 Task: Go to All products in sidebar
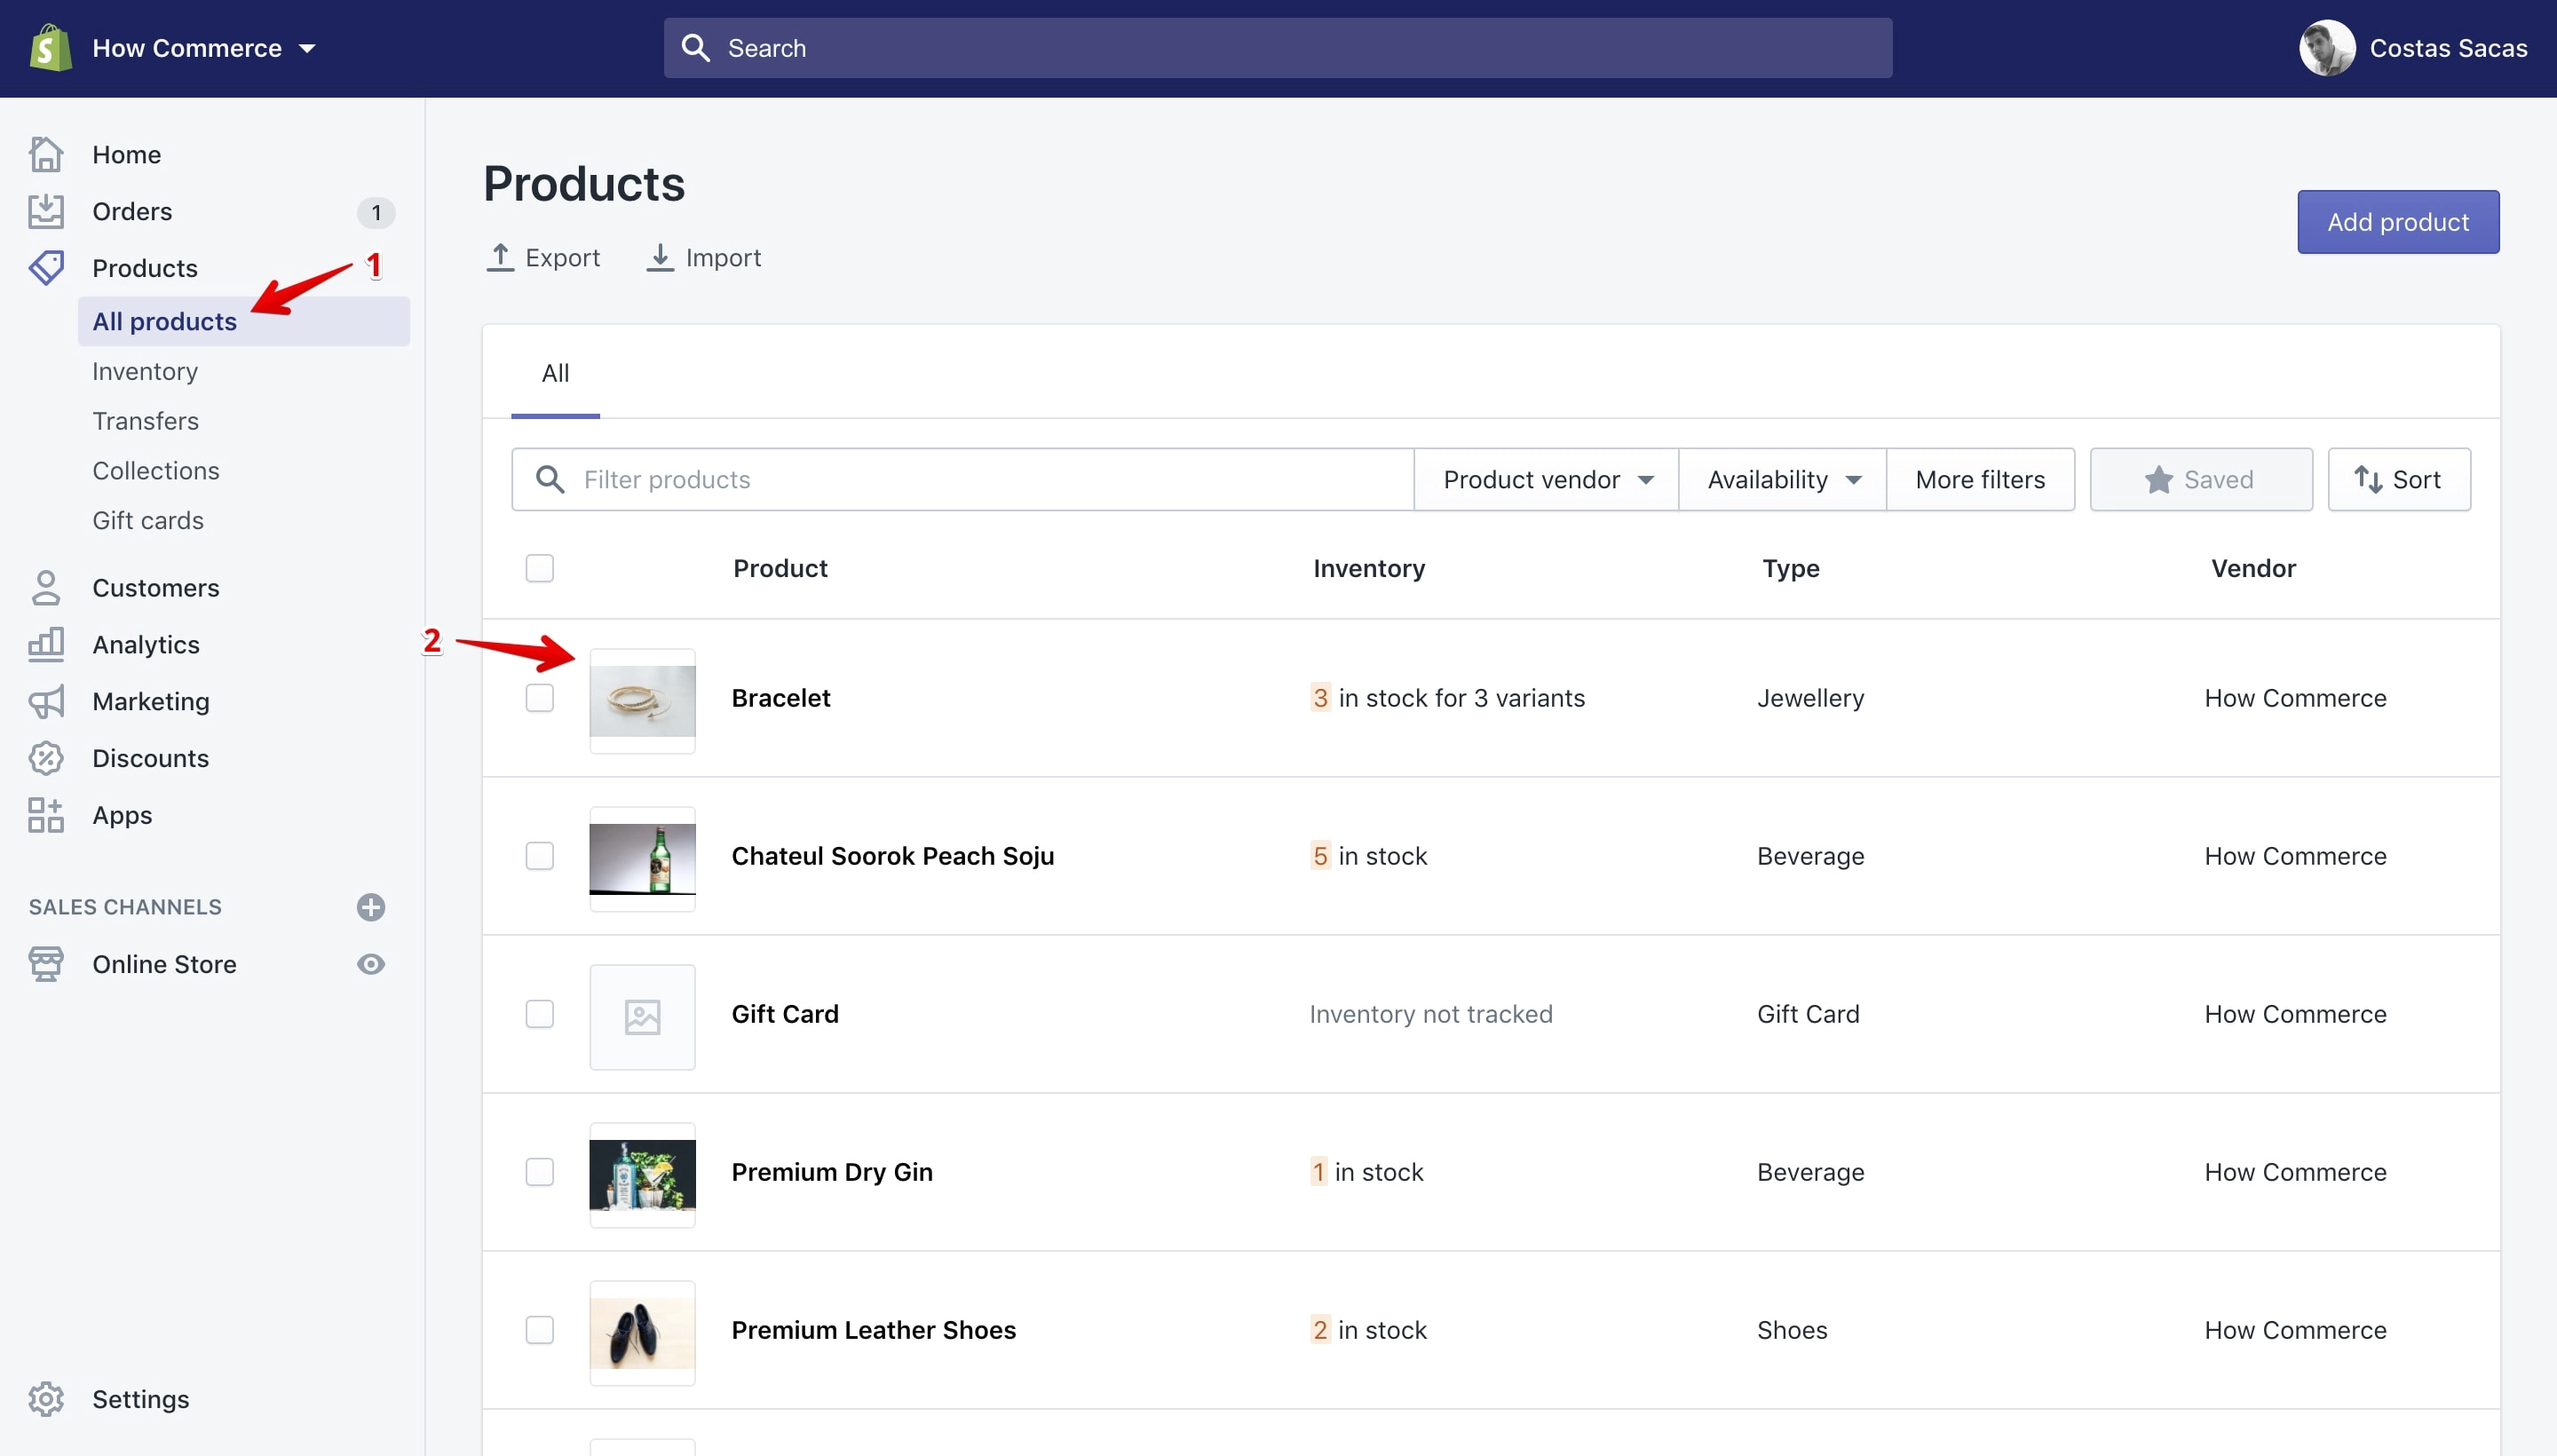point(244,321)
